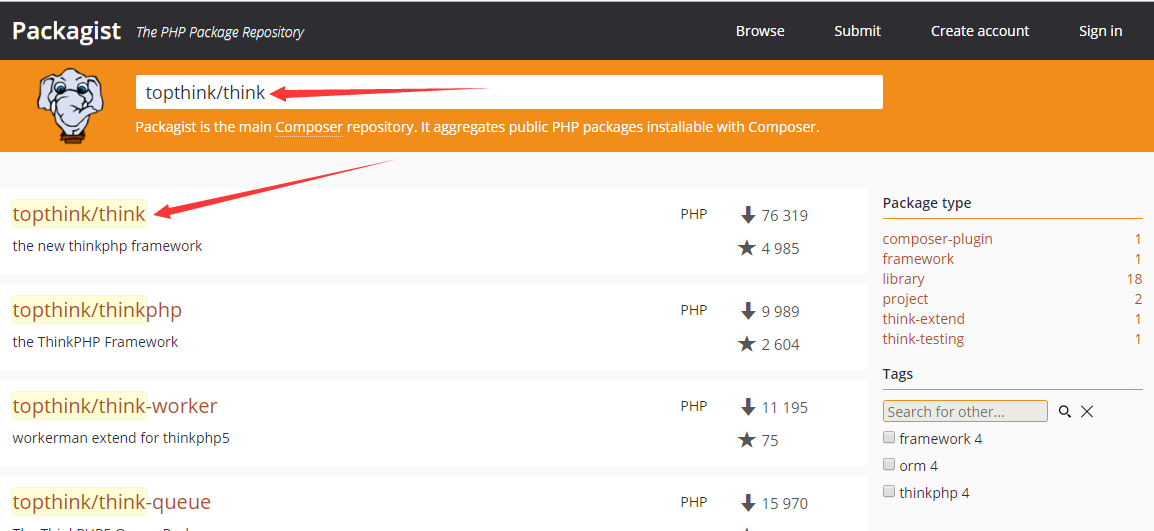Screen dimensions: 1154x531
Task: Filter by composer-plugin package type
Action: 937,239
